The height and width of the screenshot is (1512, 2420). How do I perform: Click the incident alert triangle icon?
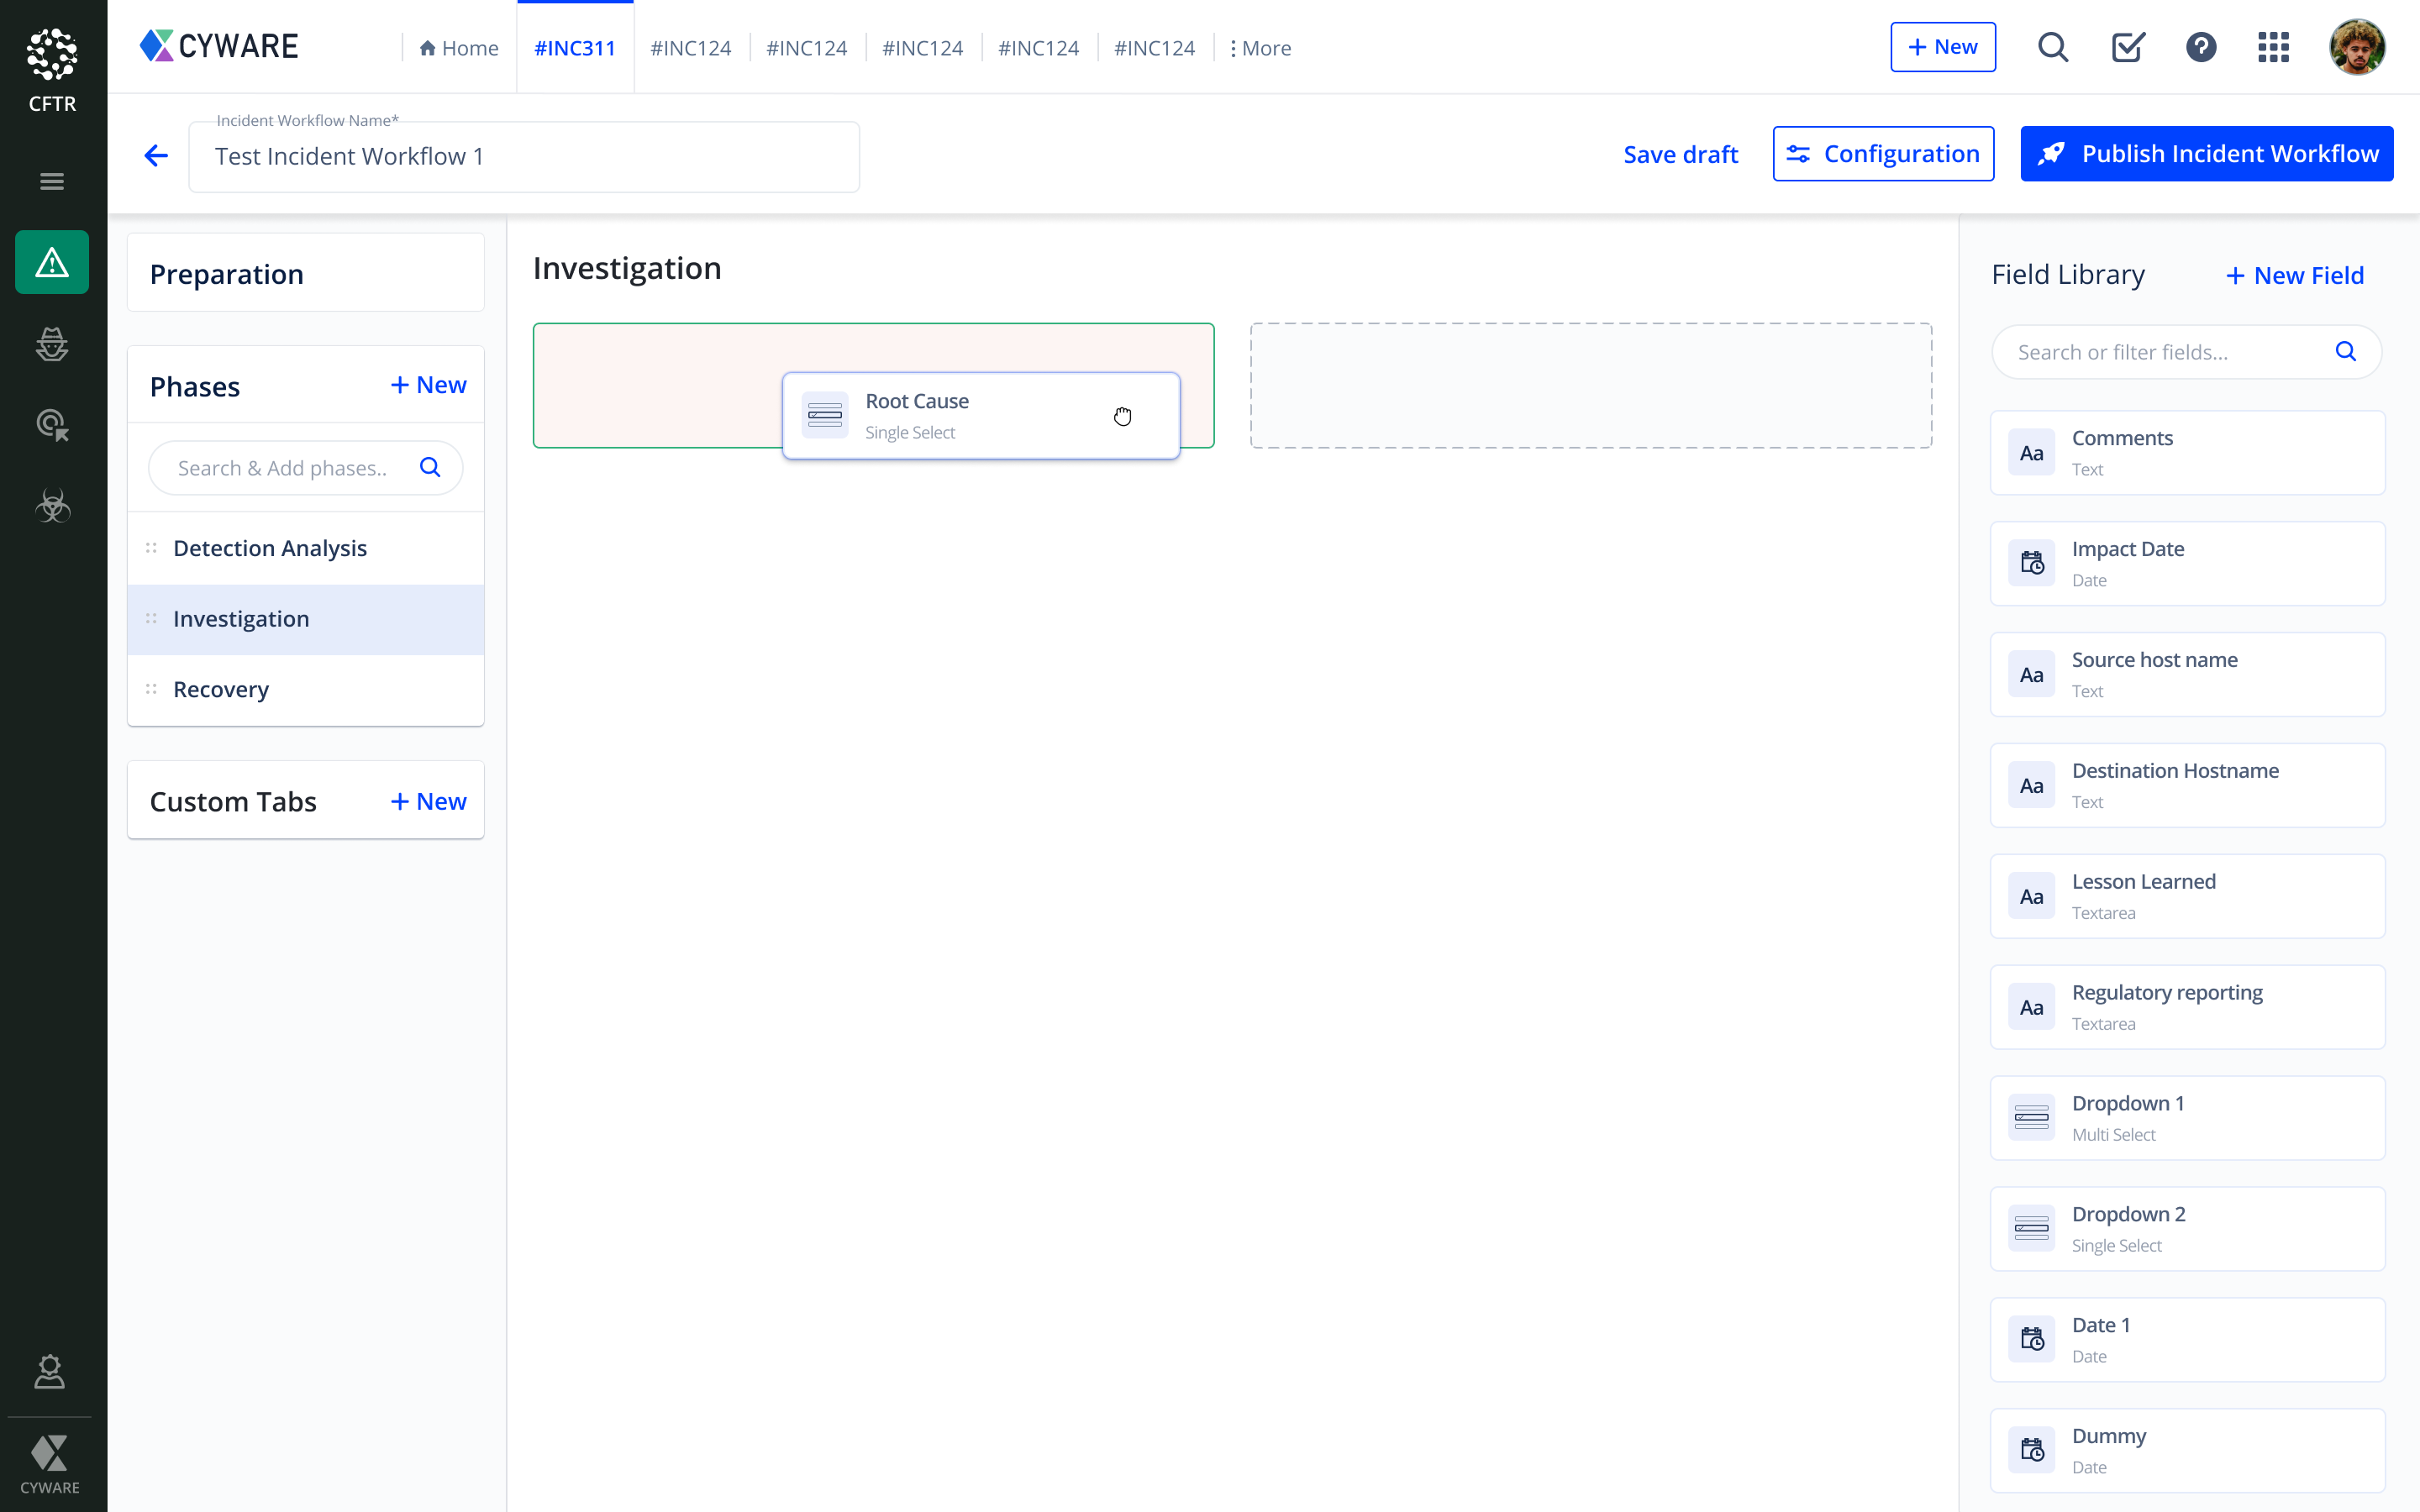pyautogui.click(x=52, y=262)
